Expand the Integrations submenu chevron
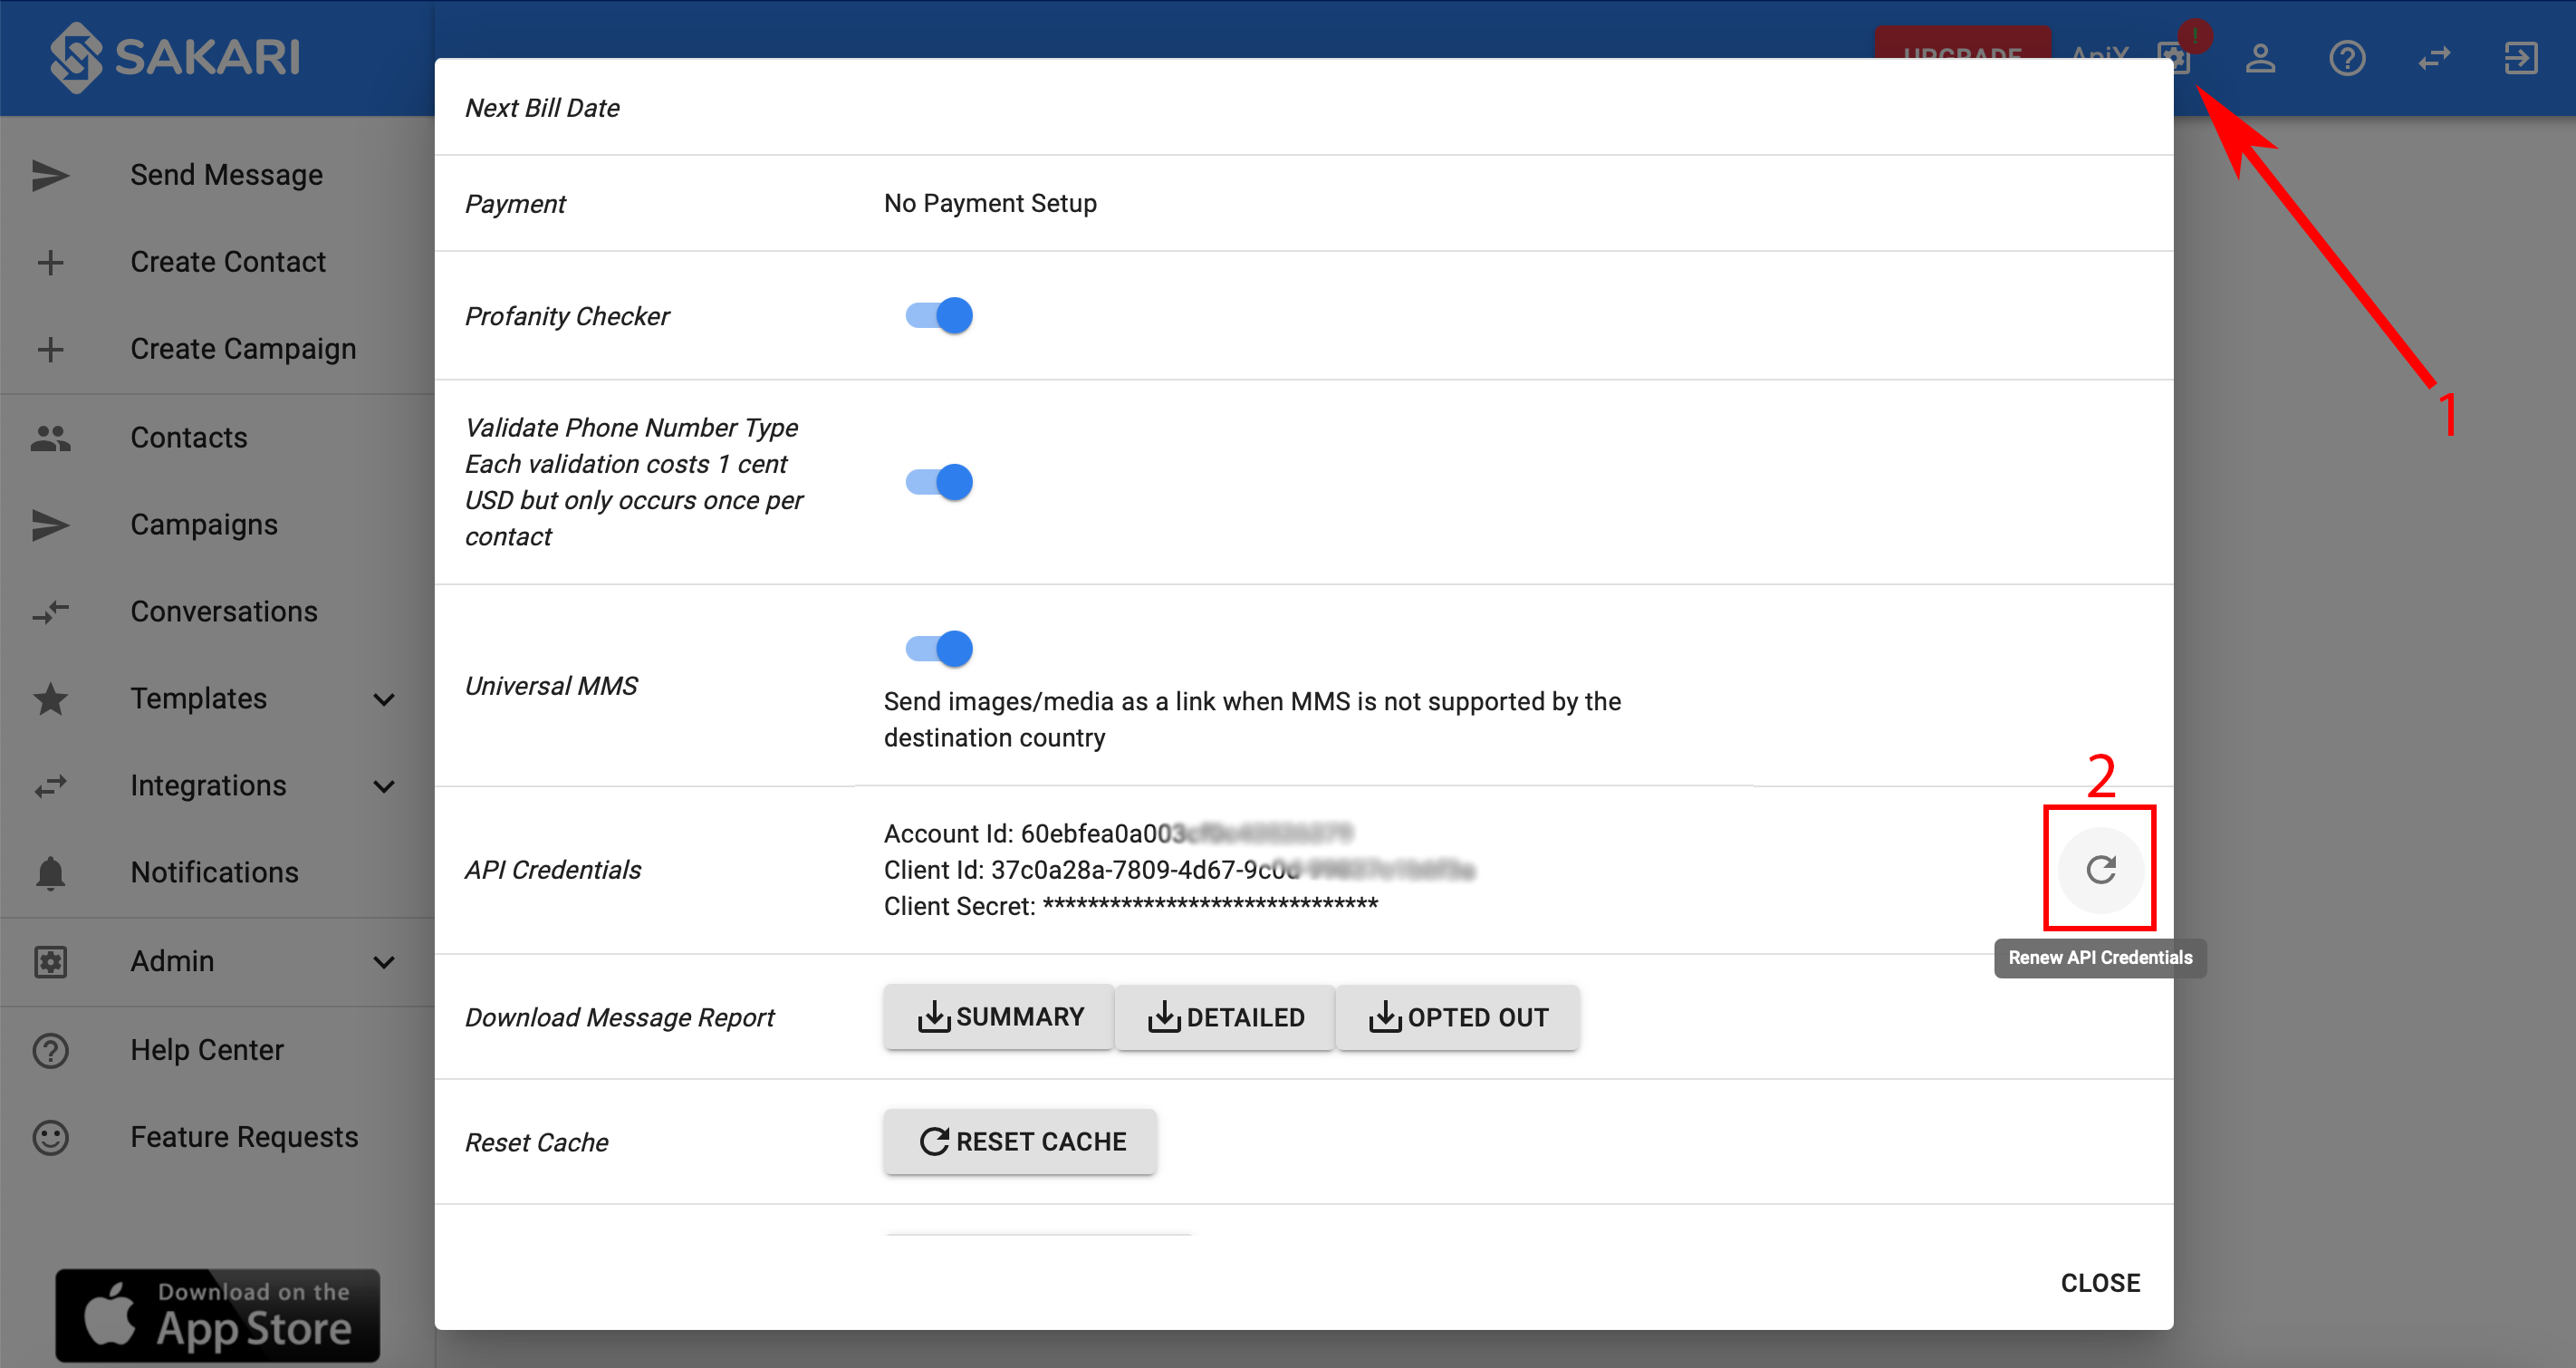Screen dimensions: 2576x1368 (384, 786)
